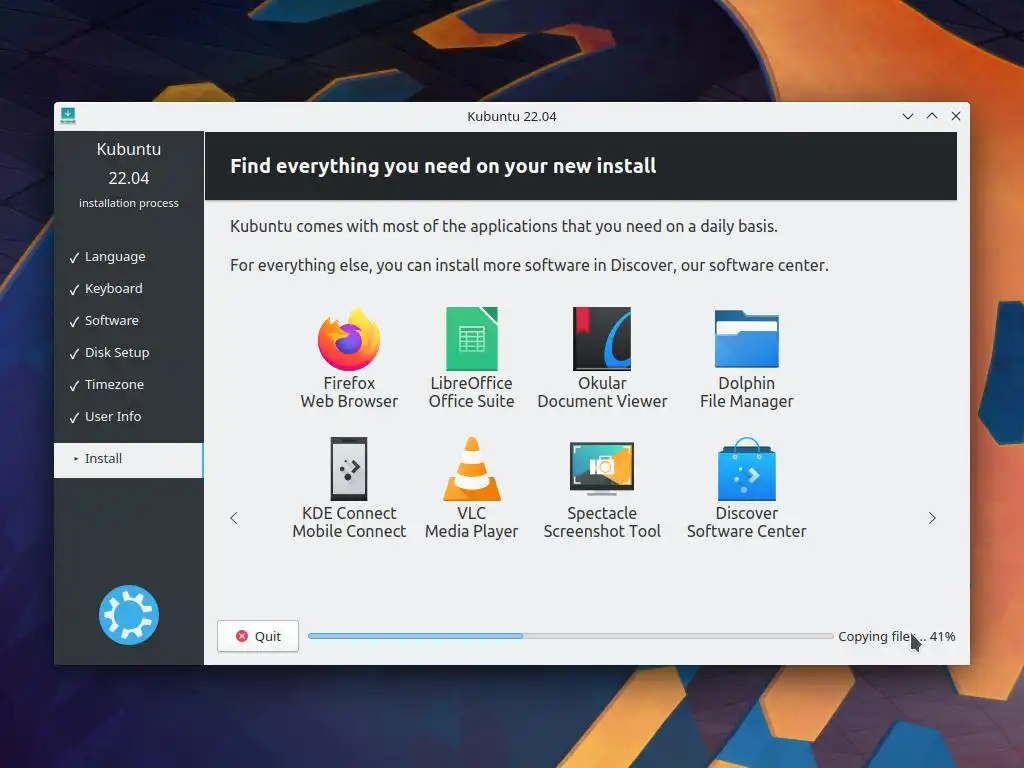Click the 'Firefox Web Browser' label
This screenshot has width=1024, height=768.
[x=349, y=392]
